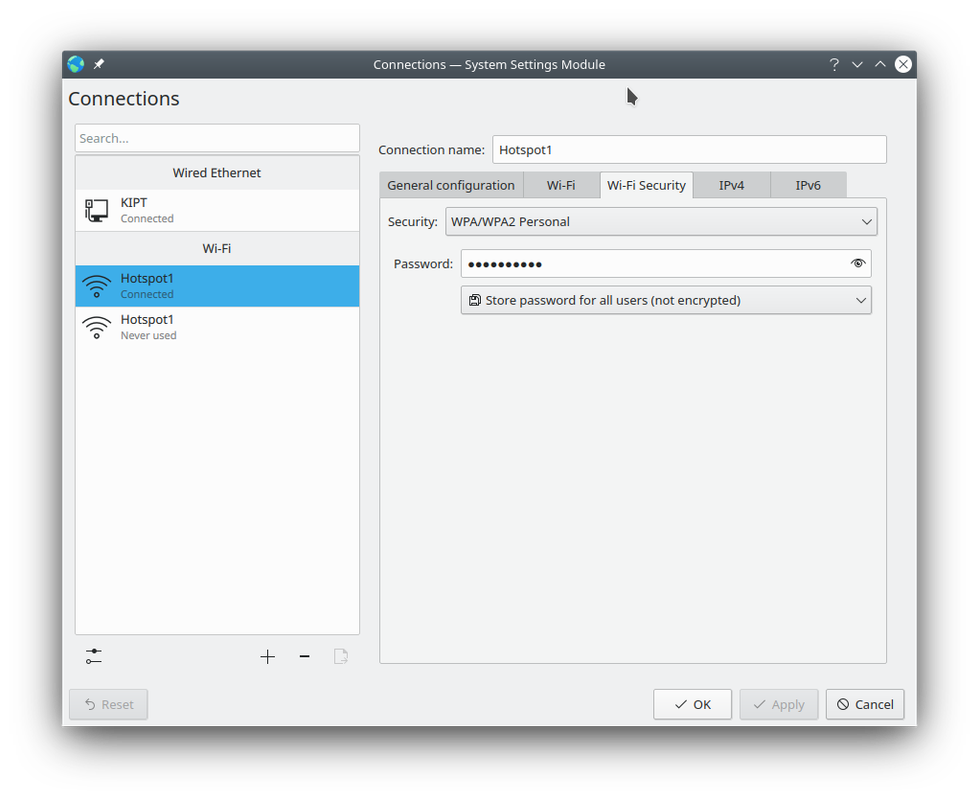This screenshot has height=800, width=979.
Task: Click the Cancel button
Action: tap(865, 704)
